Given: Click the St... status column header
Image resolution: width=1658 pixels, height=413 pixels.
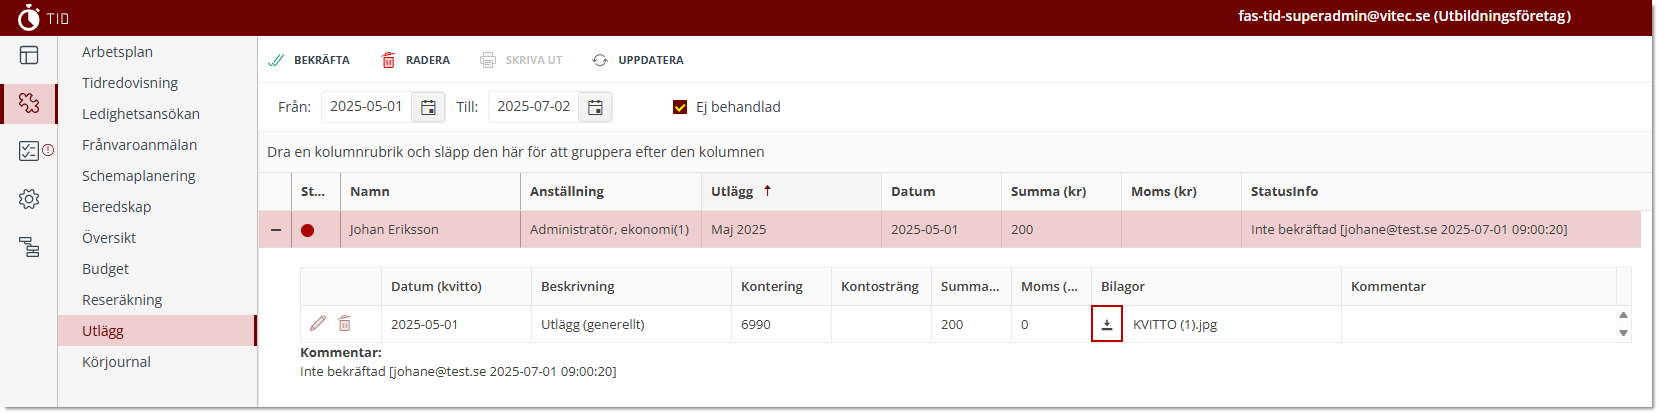Looking at the screenshot, I should click(x=315, y=191).
